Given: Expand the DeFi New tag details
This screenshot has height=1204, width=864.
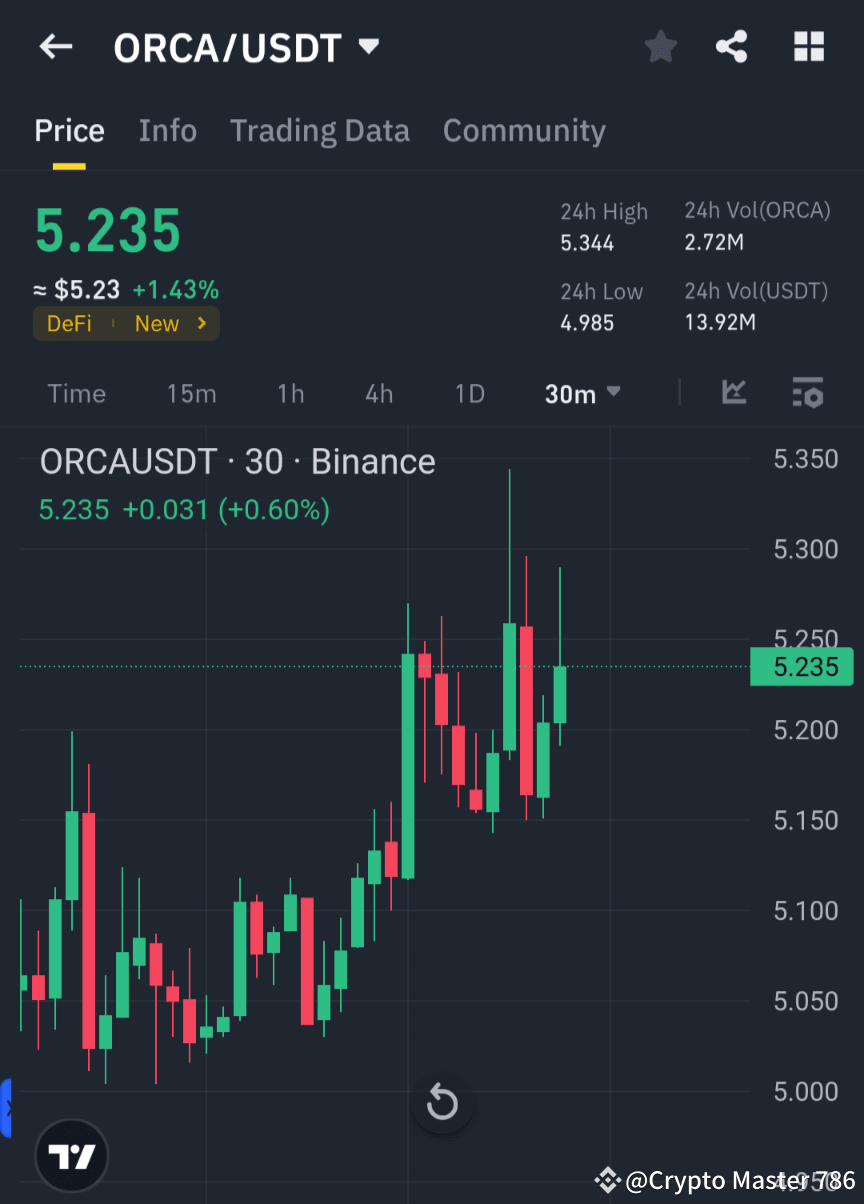Looking at the screenshot, I should click(x=126, y=323).
